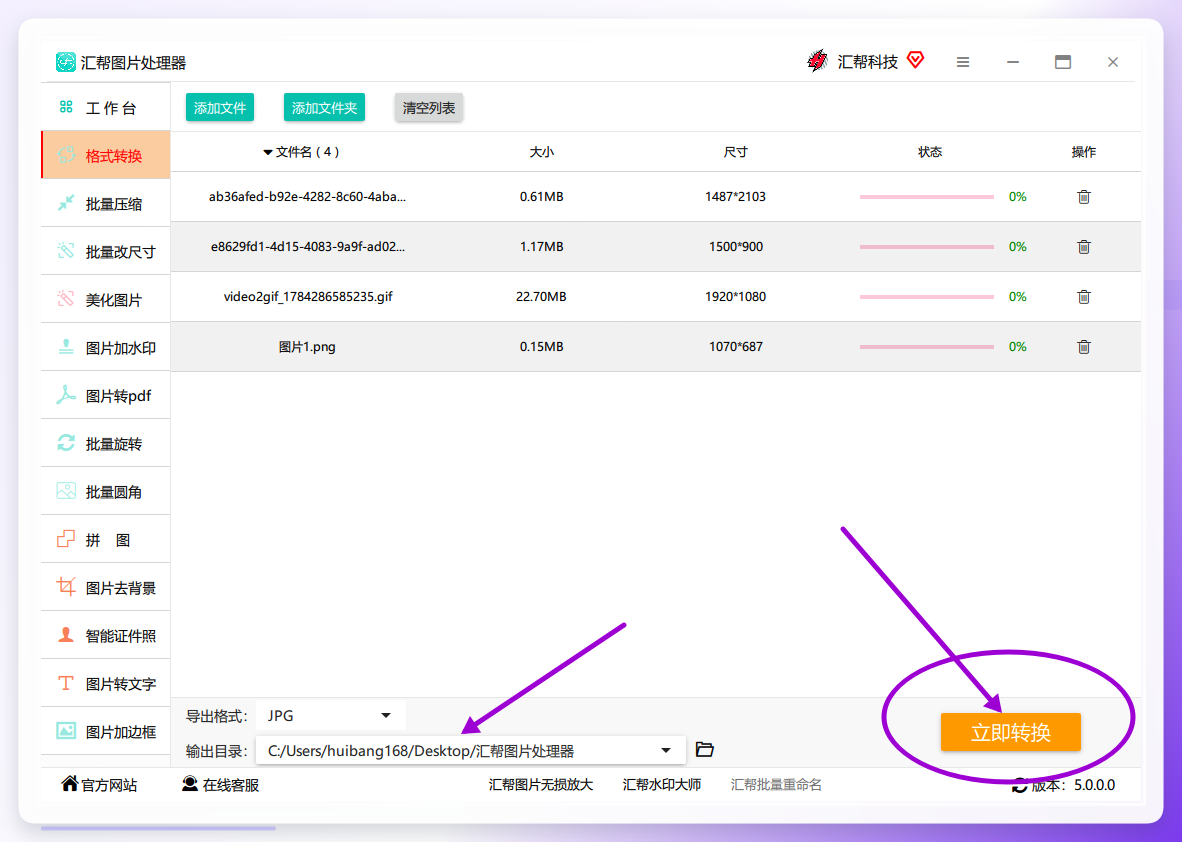Remove video2gif_1784286585235.gif using its trash icon
This screenshot has width=1182, height=842.
[x=1083, y=297]
